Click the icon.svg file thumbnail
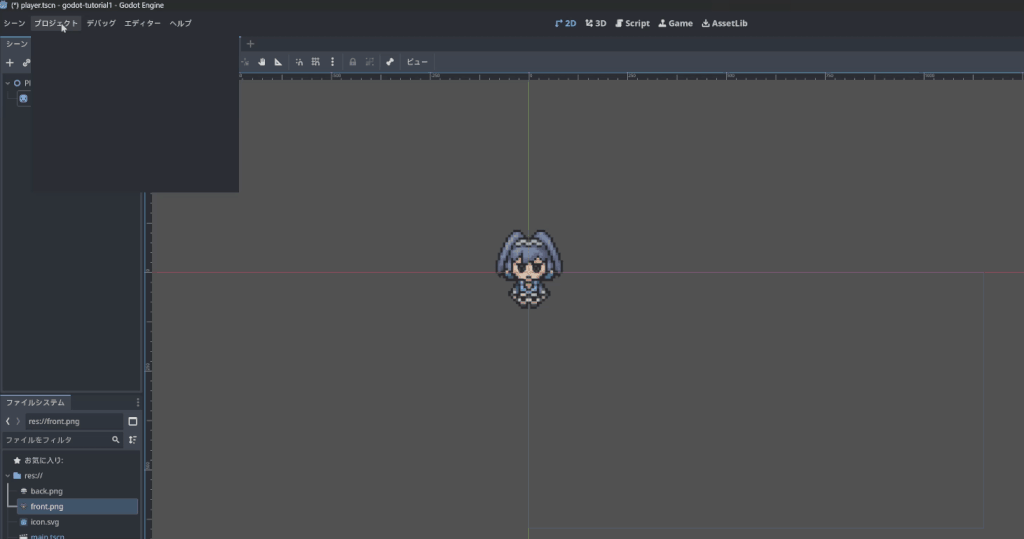The width and height of the screenshot is (1024, 539). pyautogui.click(x=24, y=522)
